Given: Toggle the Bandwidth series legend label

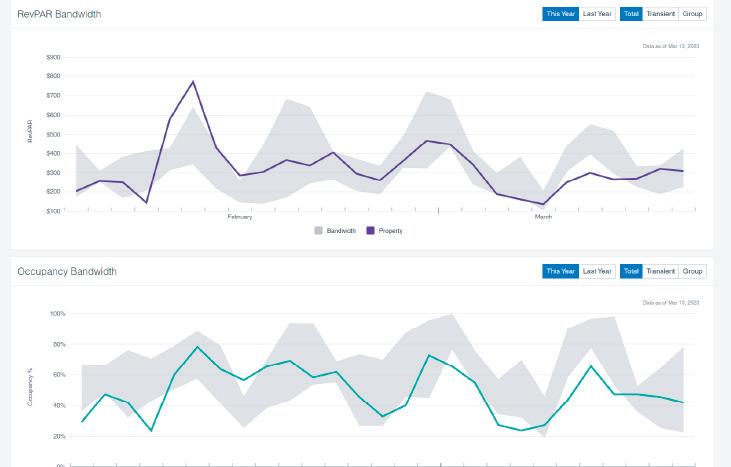Looking at the screenshot, I should tap(341, 231).
